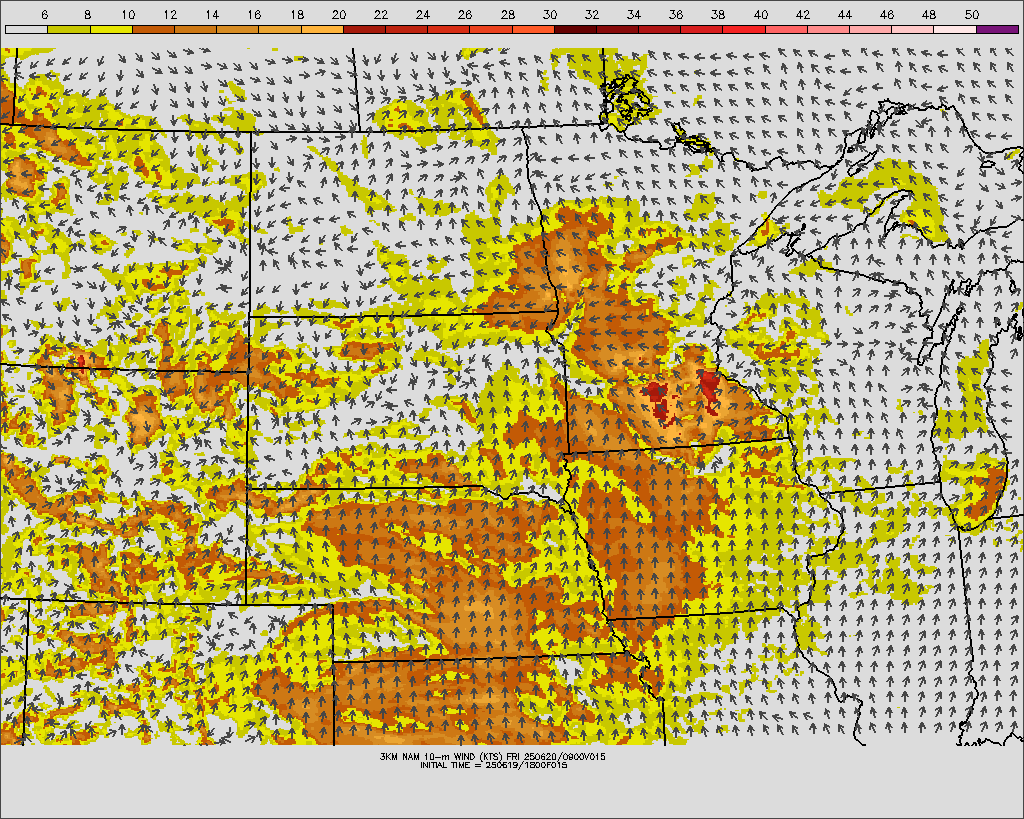This screenshot has height=819, width=1024.
Task: Click the 46–48 knot pale pink swatch
Action: 913,29
